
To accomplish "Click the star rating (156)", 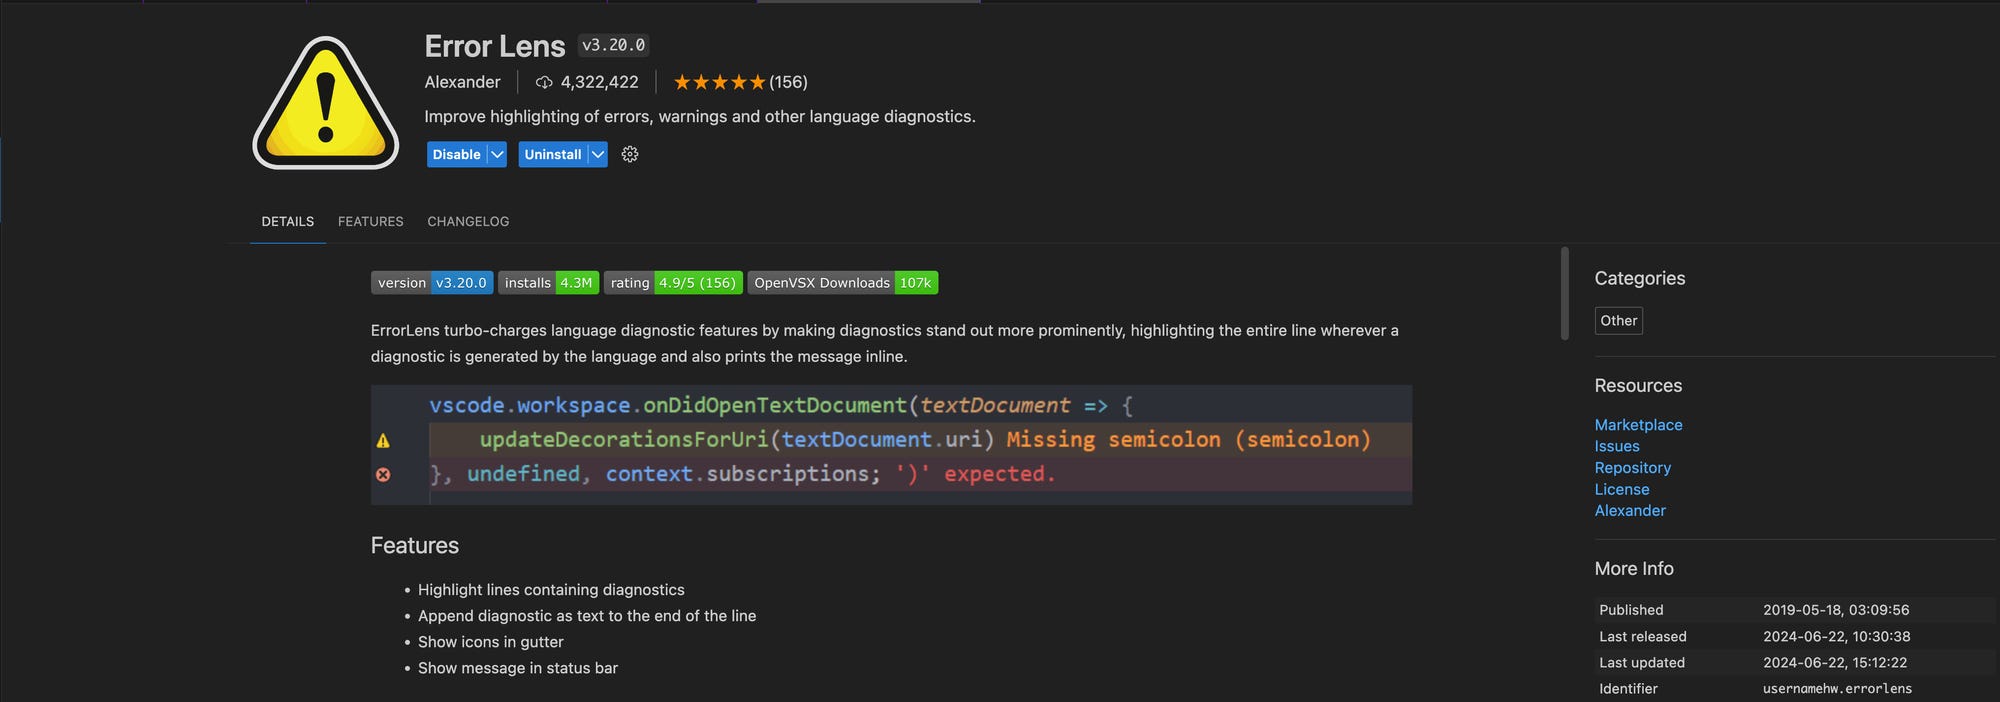I will (740, 82).
